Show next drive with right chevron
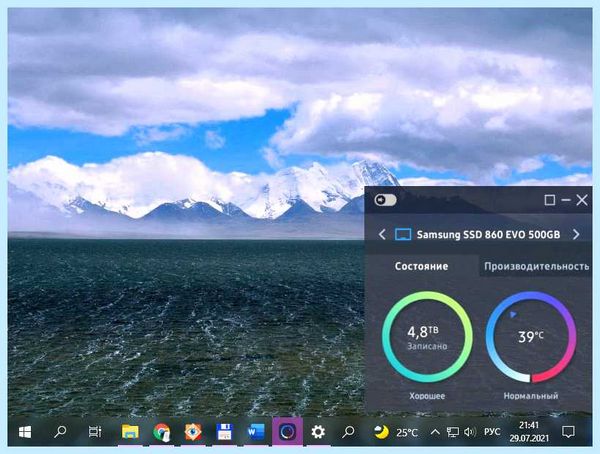 [576, 234]
